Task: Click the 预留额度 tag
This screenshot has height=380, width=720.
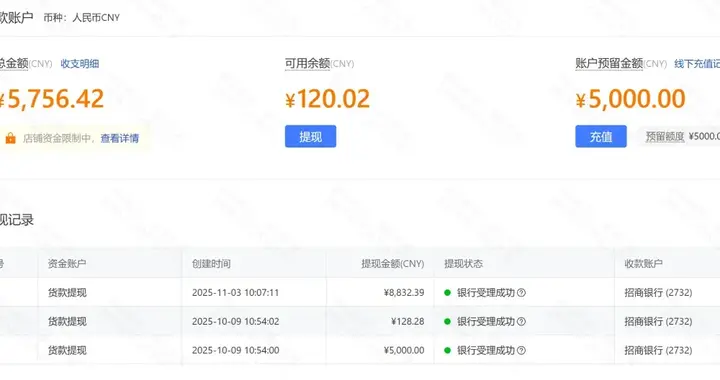Action: pyautogui.click(x=665, y=137)
